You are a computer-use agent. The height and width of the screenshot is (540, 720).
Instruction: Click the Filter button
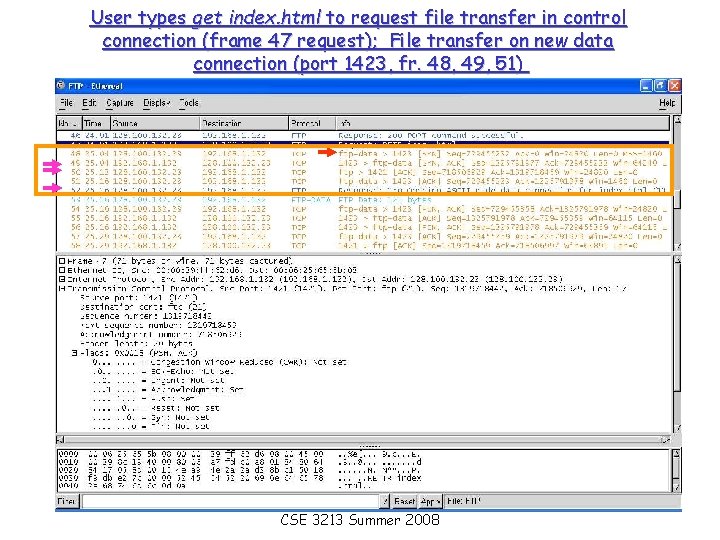coord(68,501)
